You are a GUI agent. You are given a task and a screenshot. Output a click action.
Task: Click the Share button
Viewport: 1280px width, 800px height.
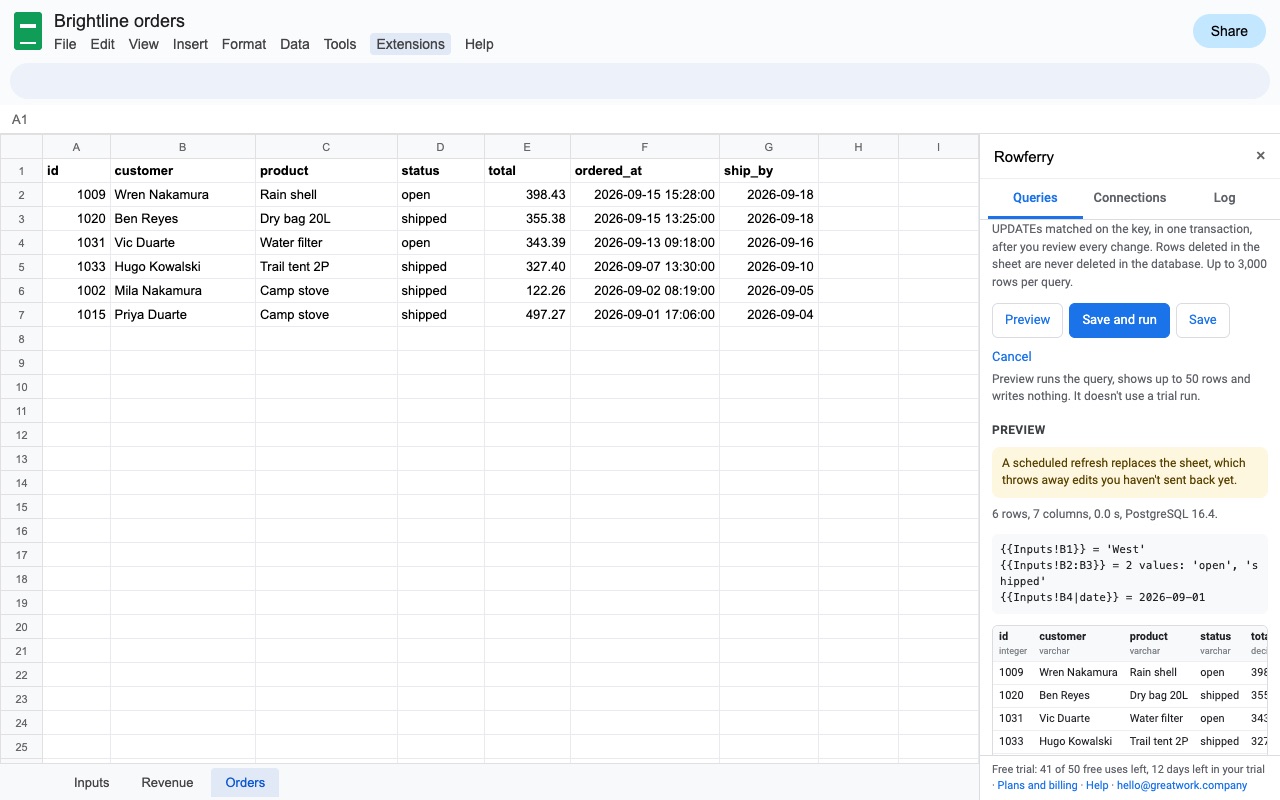(x=1229, y=31)
